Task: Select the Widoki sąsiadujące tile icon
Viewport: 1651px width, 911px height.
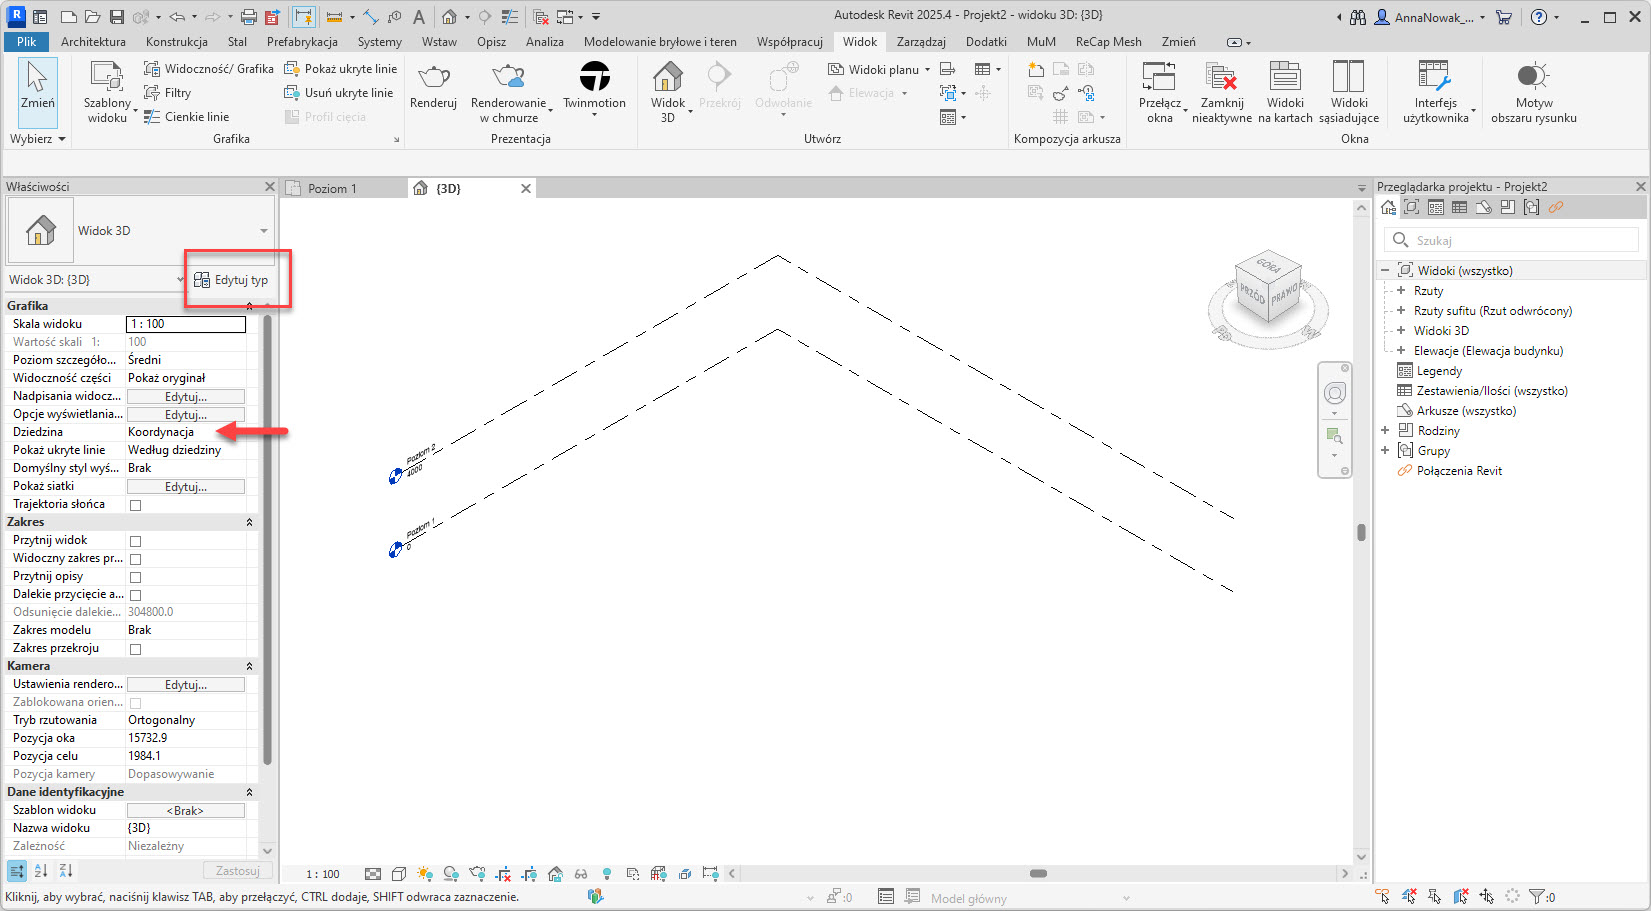Action: [1348, 77]
